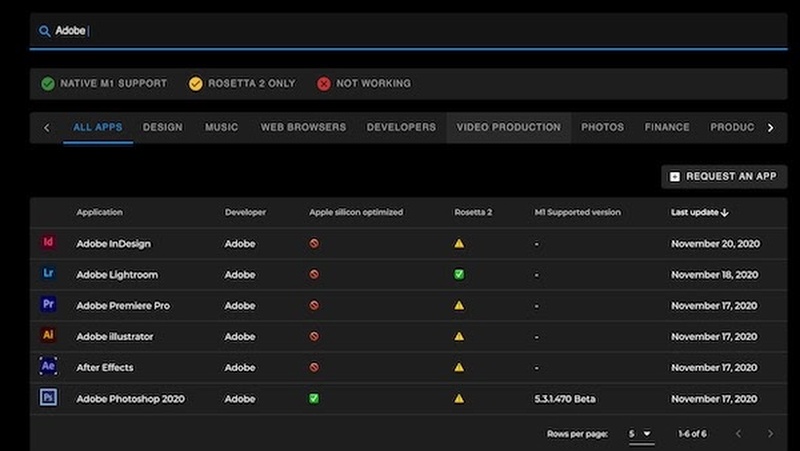
Task: Switch to the Video Production tab
Action: tap(508, 128)
